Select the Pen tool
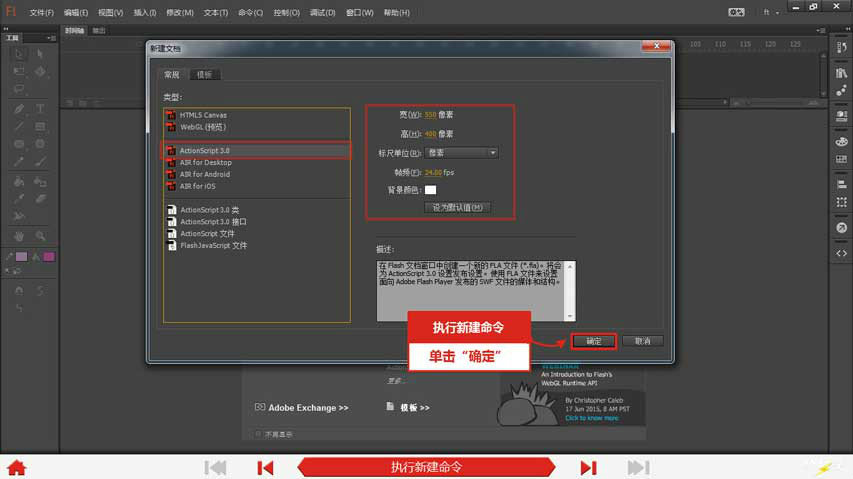 tap(19, 109)
